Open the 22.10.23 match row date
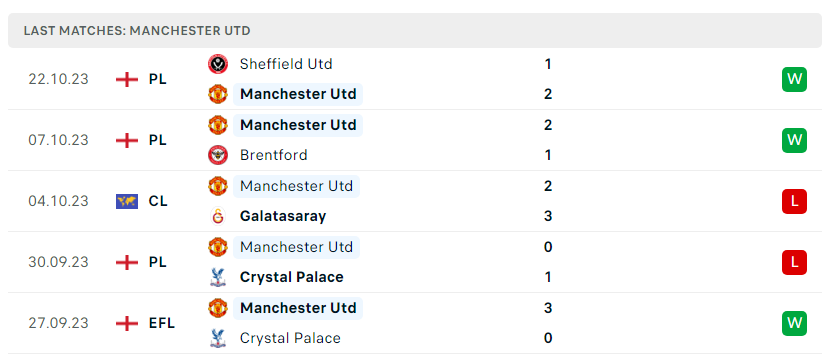 [x=58, y=79]
